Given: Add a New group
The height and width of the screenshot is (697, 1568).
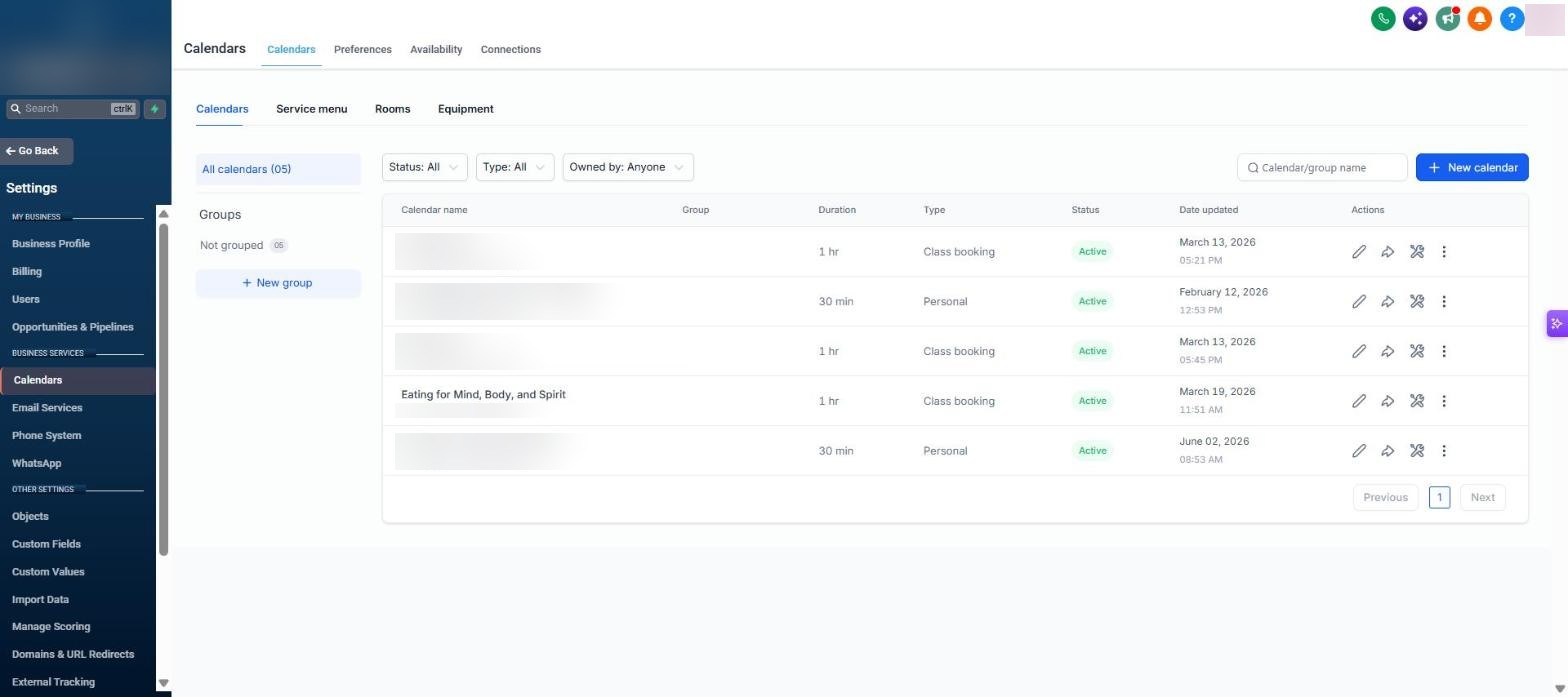Looking at the screenshot, I should (278, 283).
